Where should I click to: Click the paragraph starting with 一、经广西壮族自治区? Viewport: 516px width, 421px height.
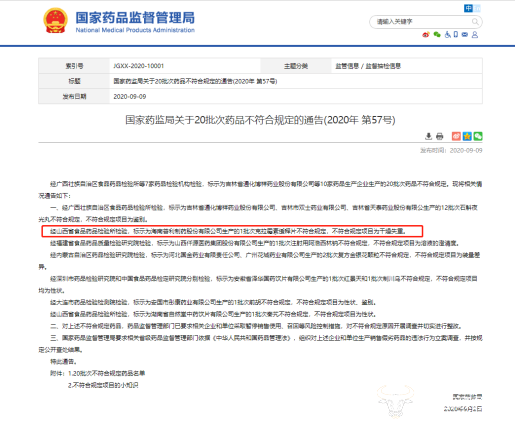point(258,213)
